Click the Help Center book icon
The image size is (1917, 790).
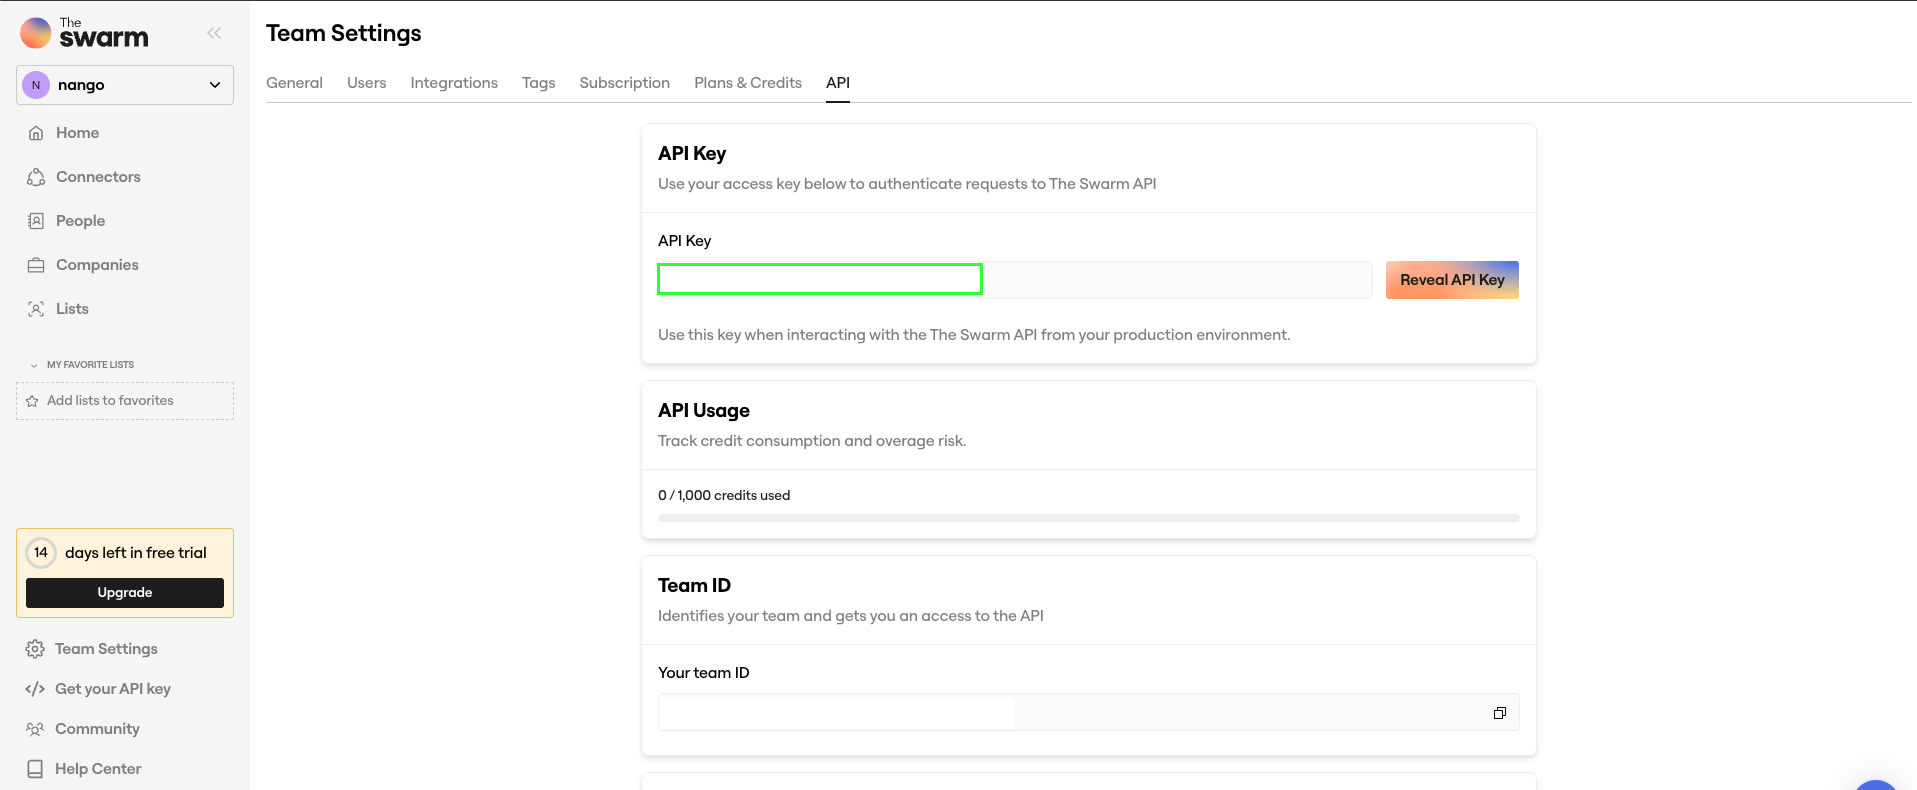click(x=35, y=769)
